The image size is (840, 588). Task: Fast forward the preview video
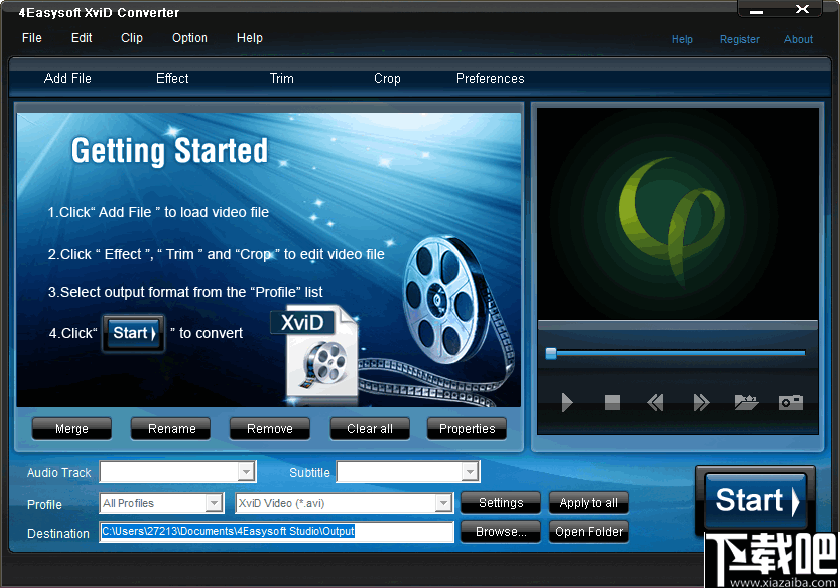point(700,403)
